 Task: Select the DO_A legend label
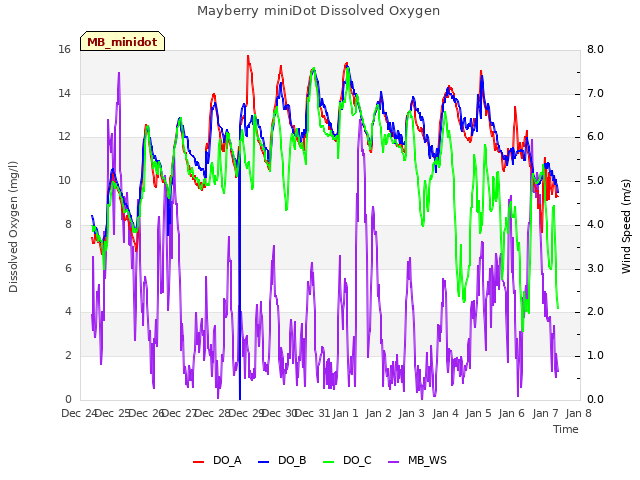coord(227,460)
